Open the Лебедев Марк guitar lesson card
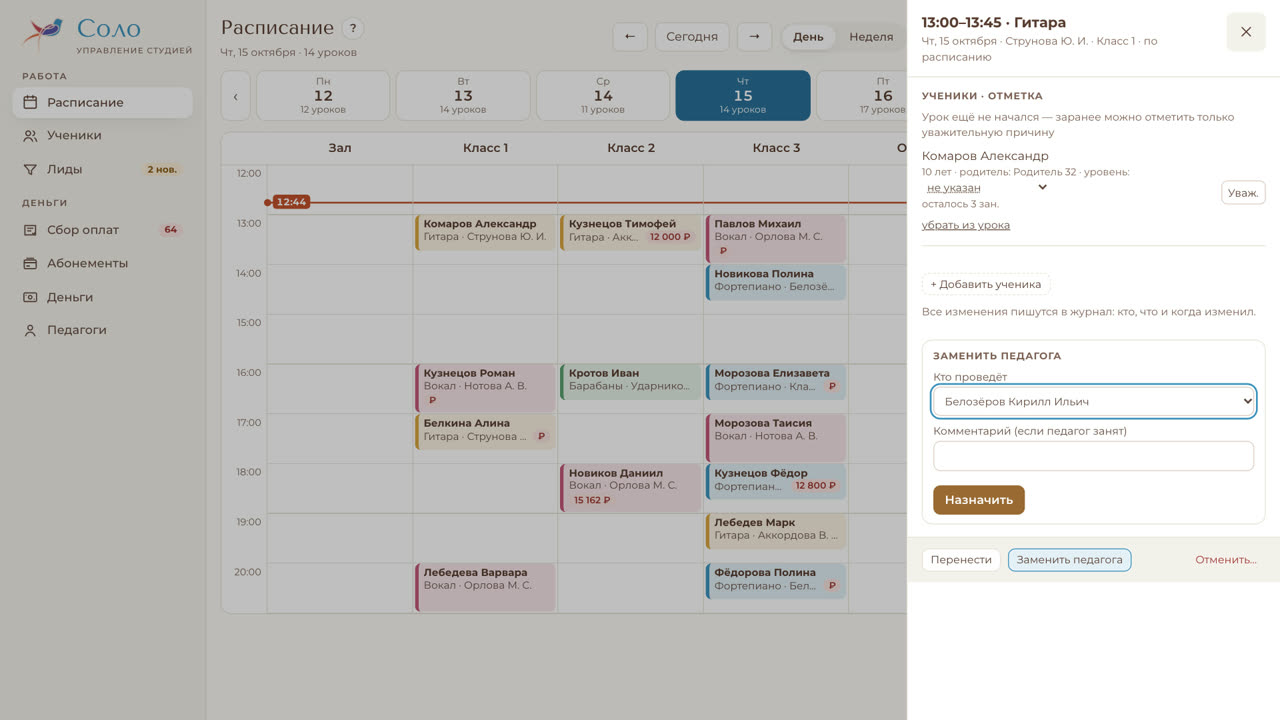This screenshot has width=1280, height=720. coord(776,531)
